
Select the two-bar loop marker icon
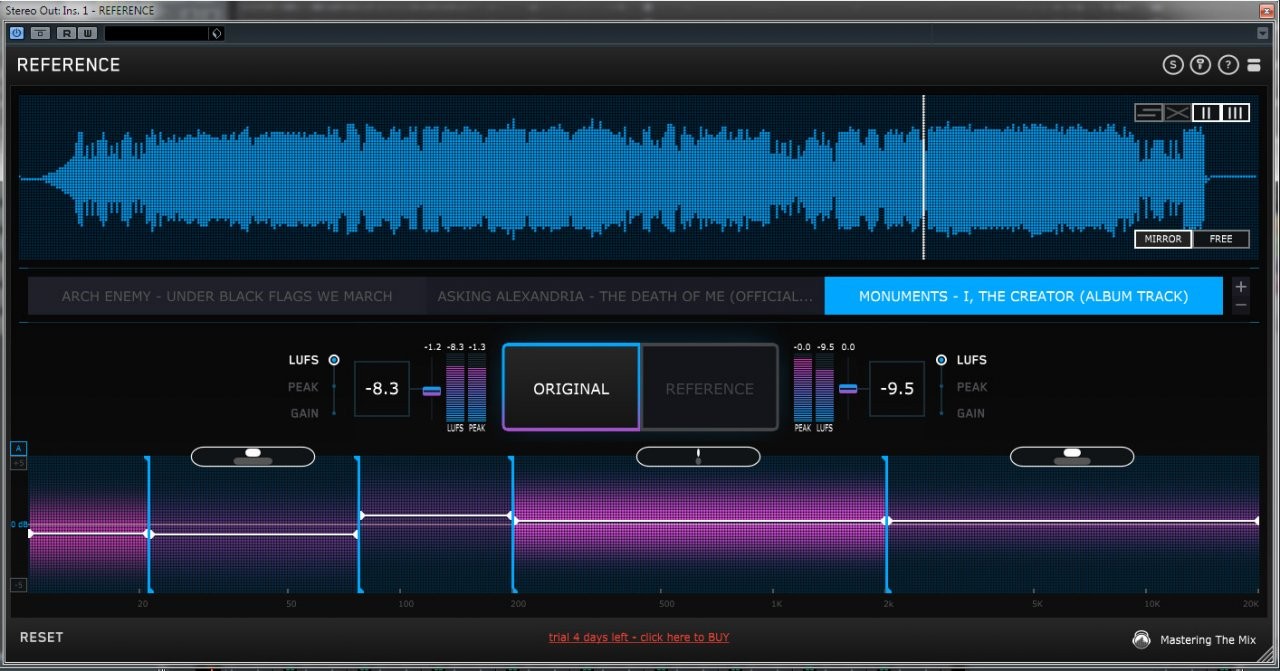[1207, 113]
